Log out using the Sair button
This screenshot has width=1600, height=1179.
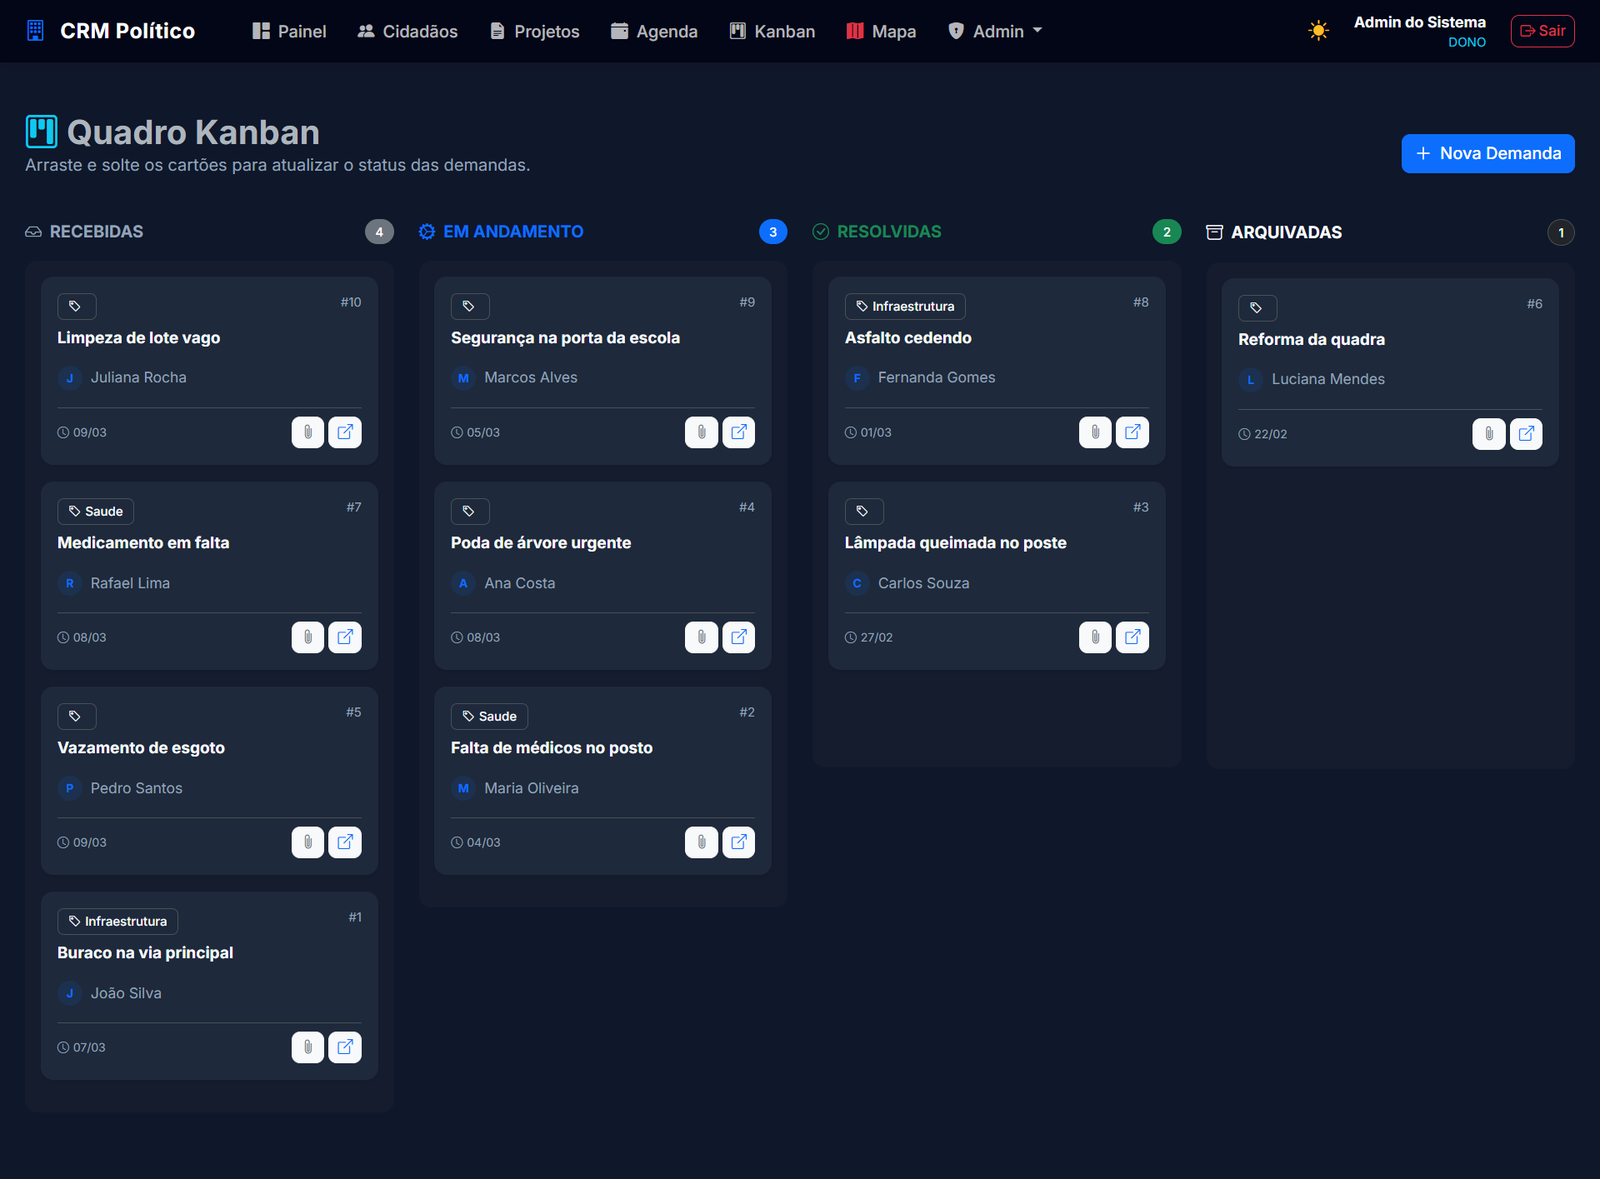1542,31
